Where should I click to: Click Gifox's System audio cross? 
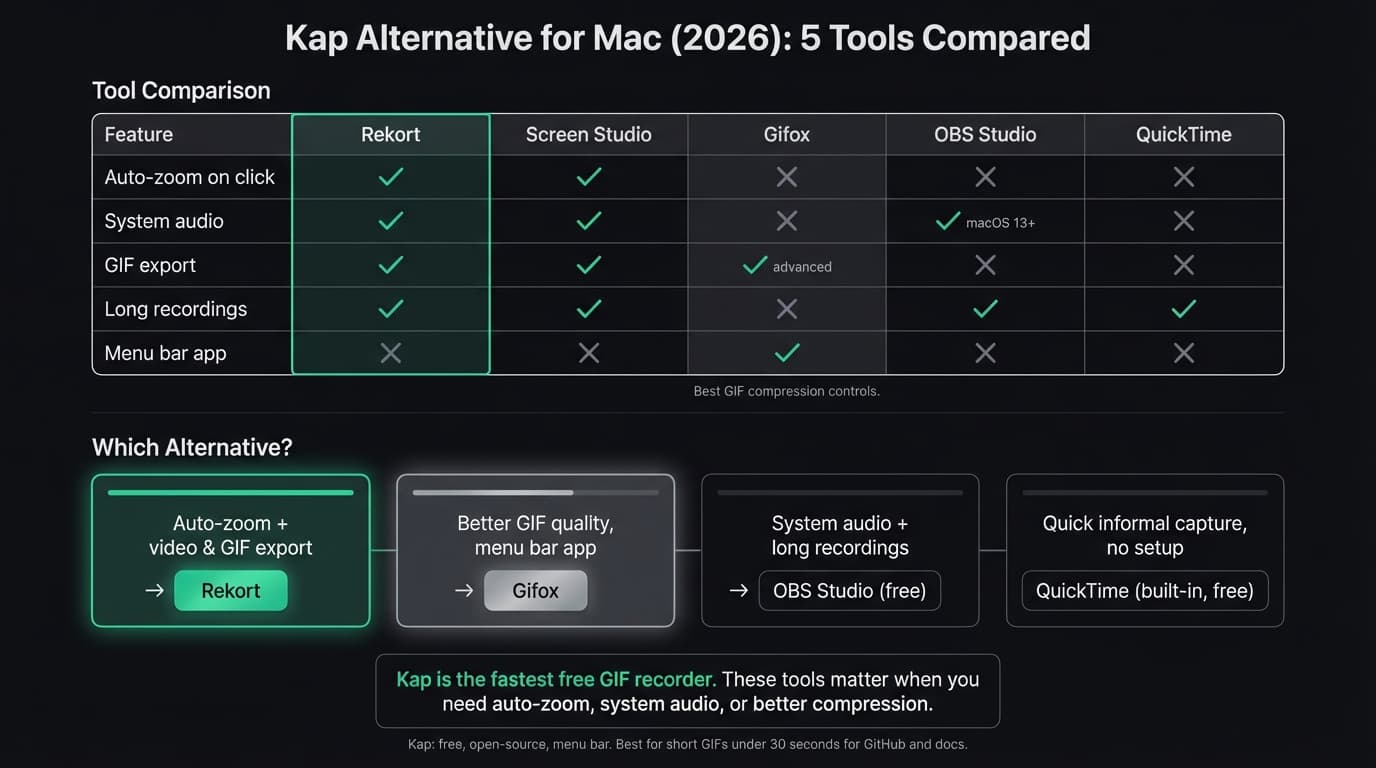(x=787, y=221)
